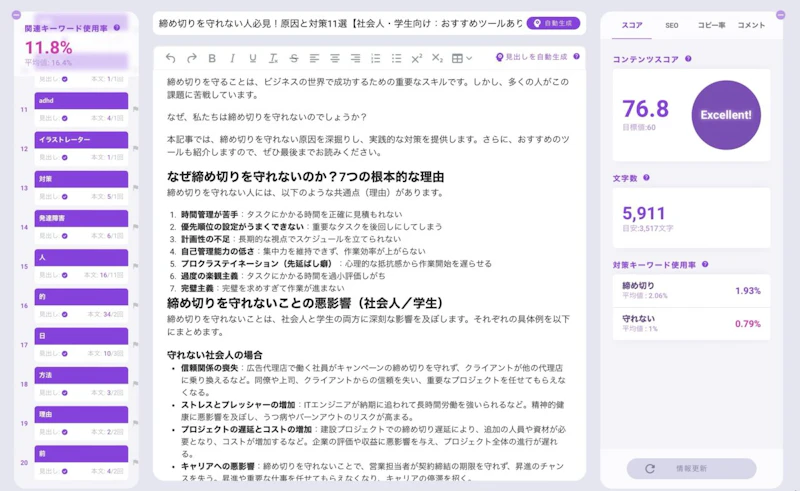Click help icon next to 対策キーワード使用率
Viewport: 800px width, 491px height.
705,264
